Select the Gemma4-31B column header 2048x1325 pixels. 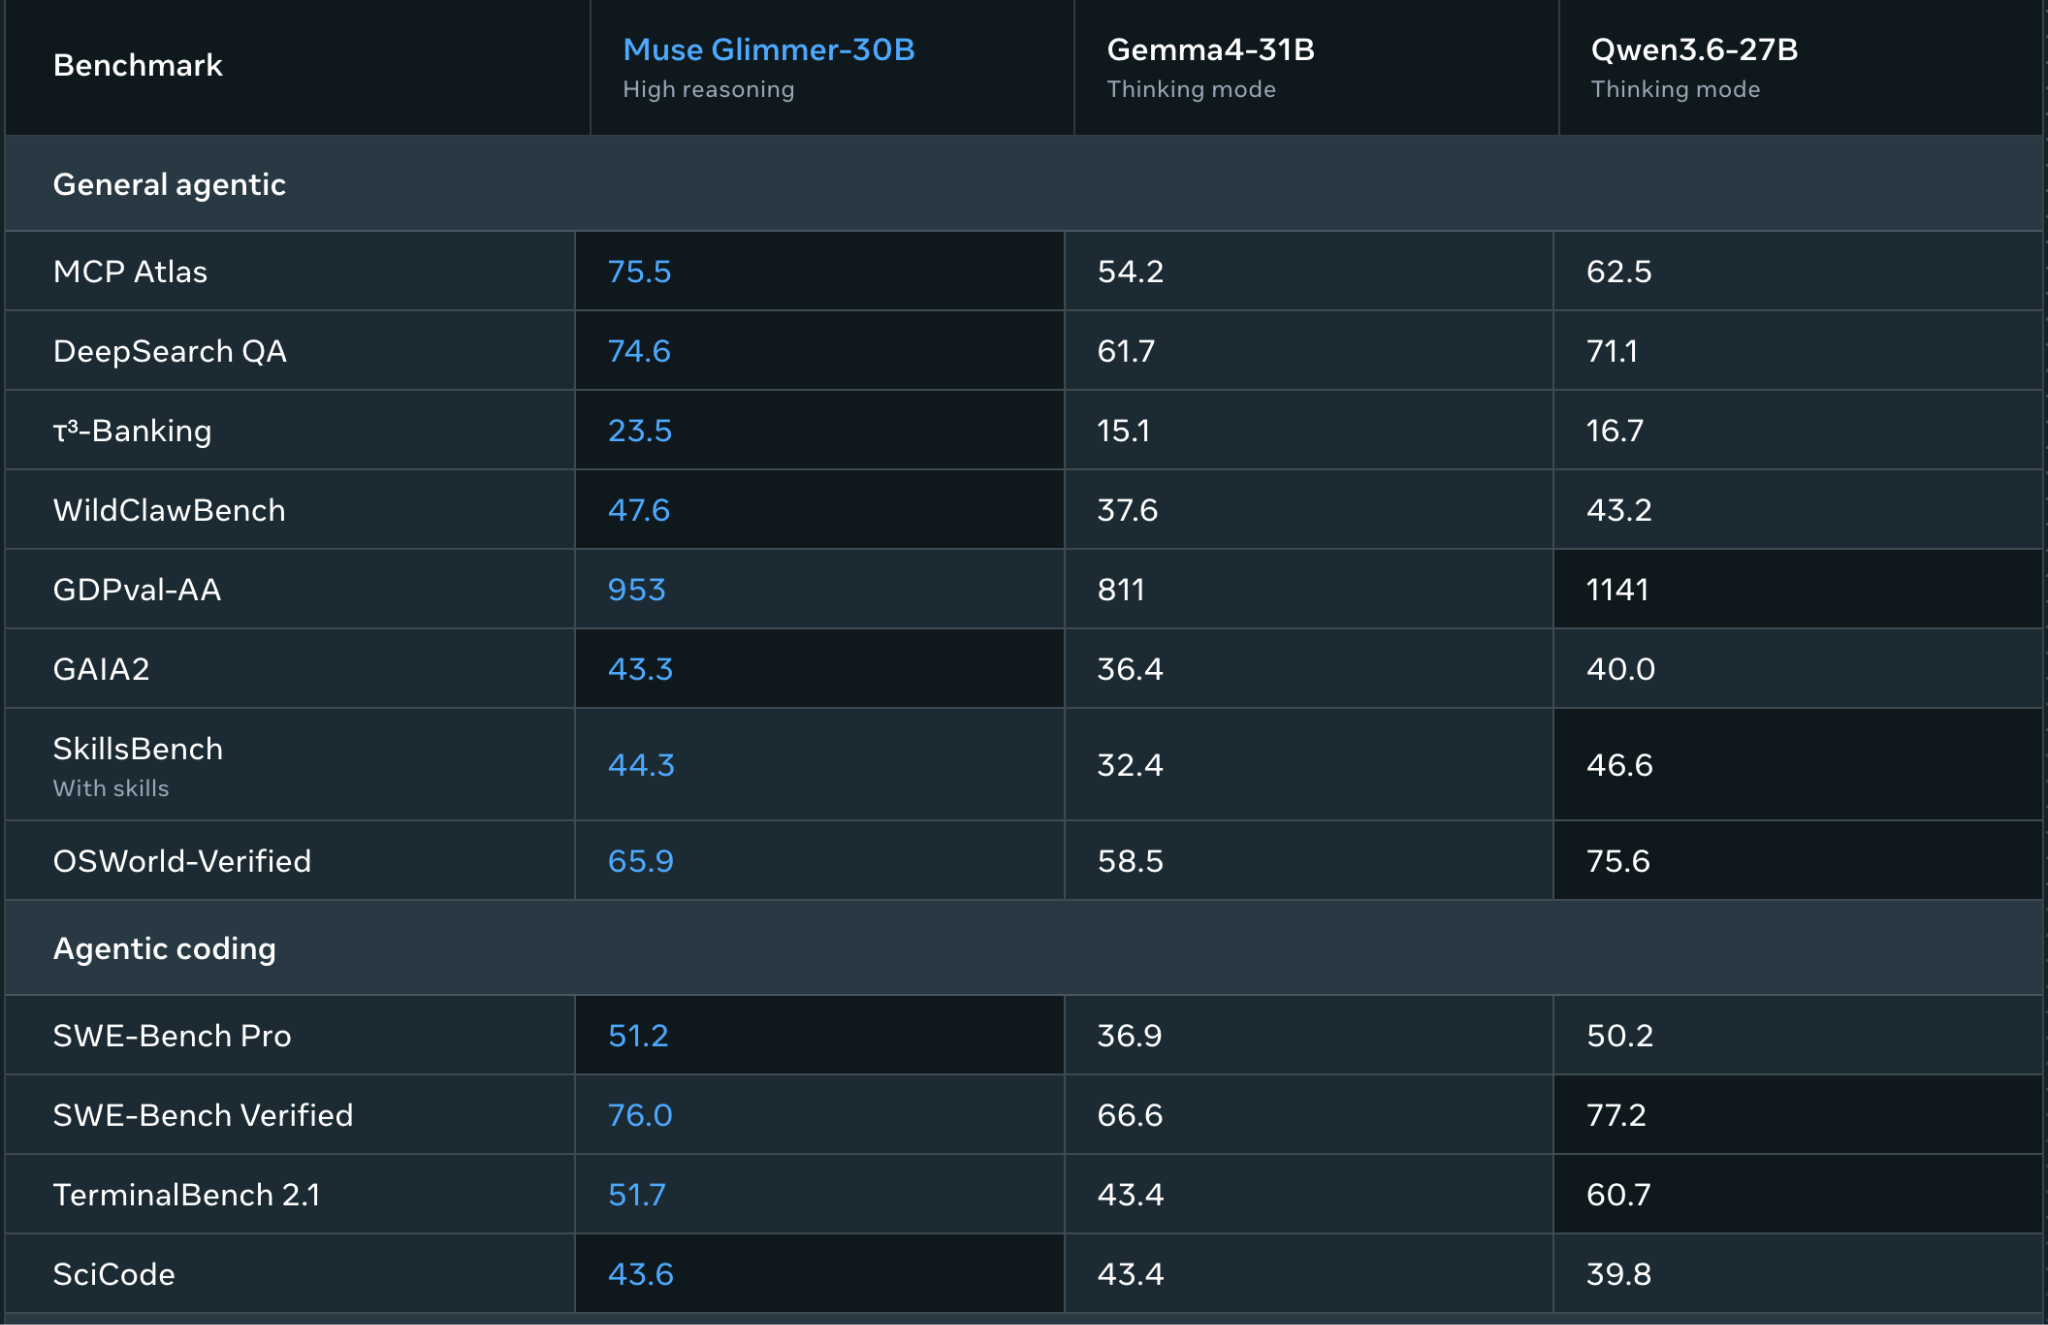point(1210,49)
